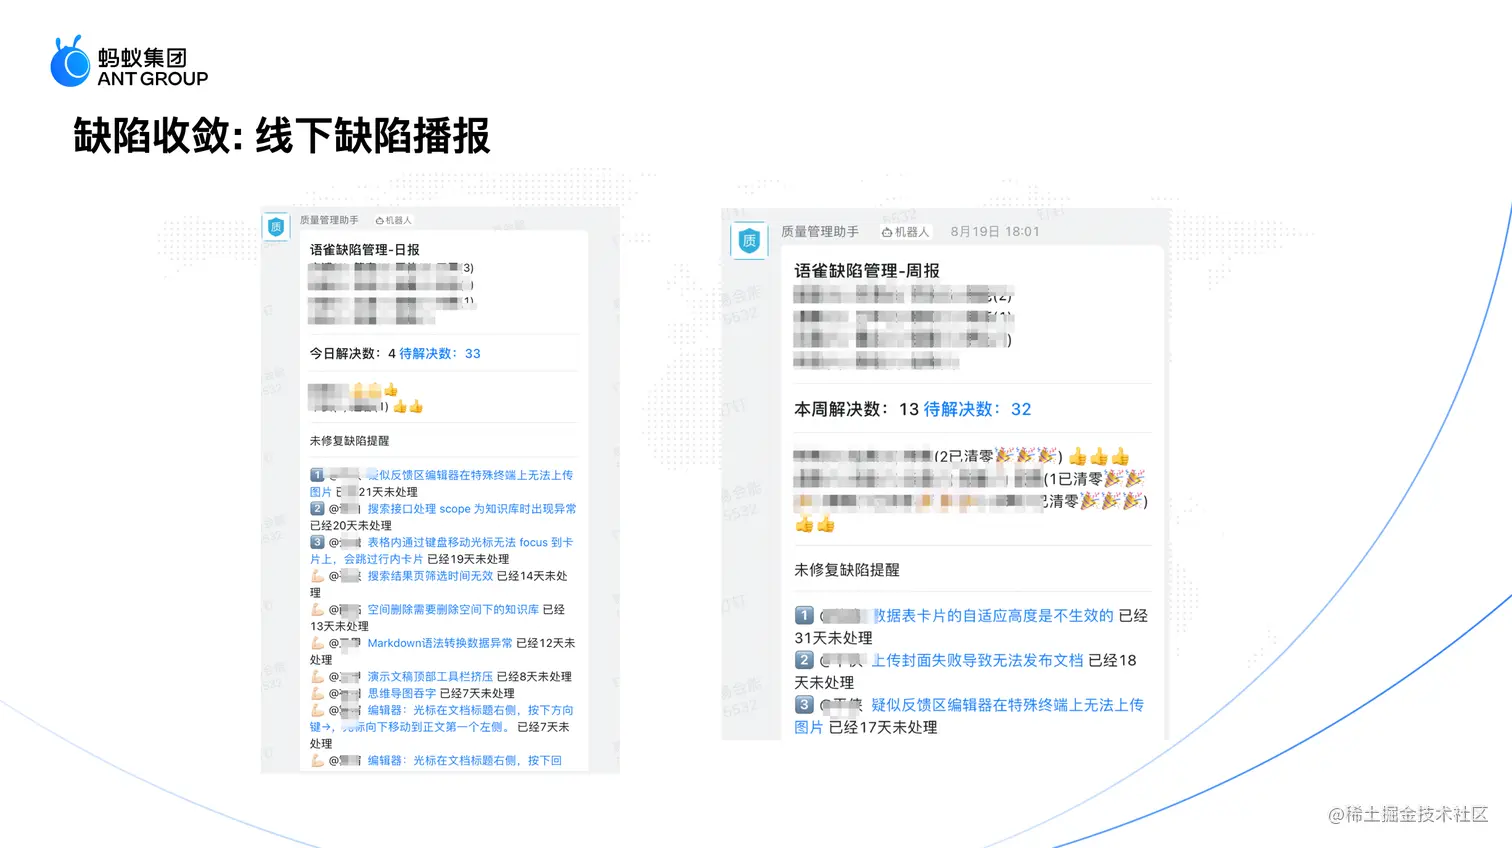1512x848 pixels.
Task: Click muscle emoji before 思维导图吞字
Action: click(x=317, y=693)
